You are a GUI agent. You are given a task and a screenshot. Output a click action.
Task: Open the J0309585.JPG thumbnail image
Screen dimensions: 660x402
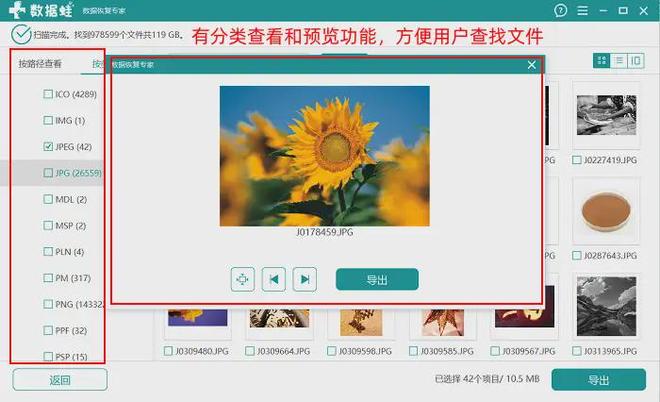pos(443,322)
